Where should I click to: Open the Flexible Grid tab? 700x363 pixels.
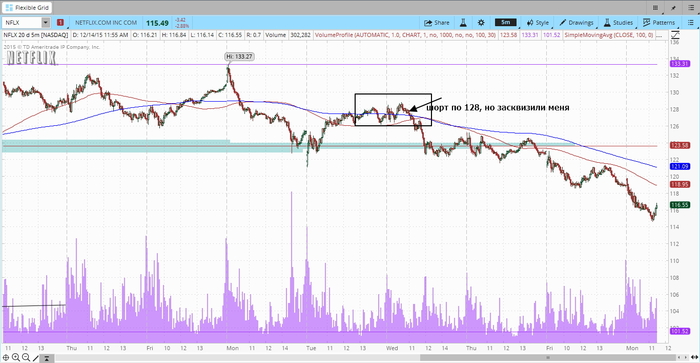(28, 7)
